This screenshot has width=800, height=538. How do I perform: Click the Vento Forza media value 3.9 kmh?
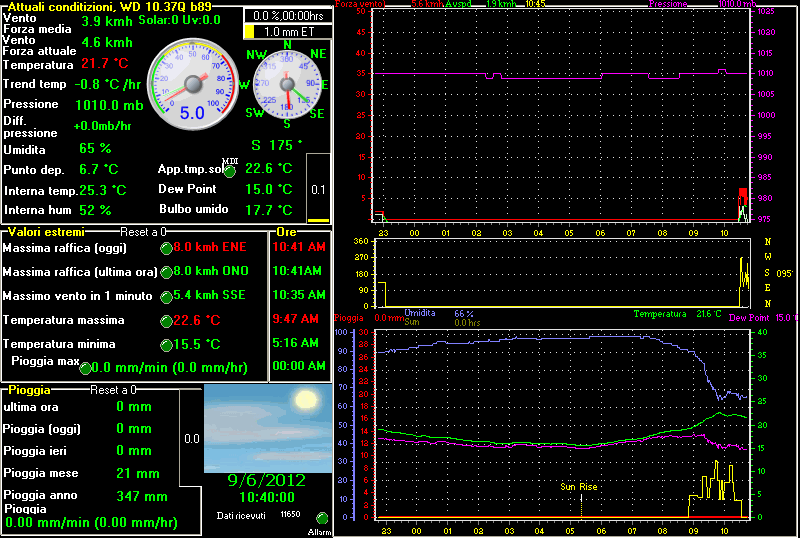(x=107, y=21)
